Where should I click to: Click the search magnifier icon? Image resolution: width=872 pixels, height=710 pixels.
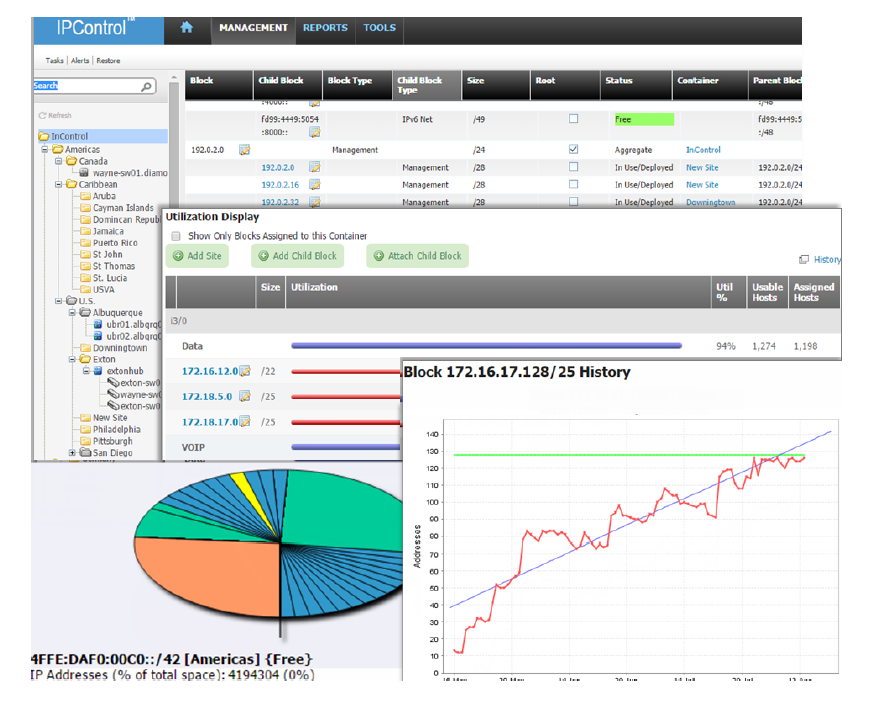[x=147, y=87]
